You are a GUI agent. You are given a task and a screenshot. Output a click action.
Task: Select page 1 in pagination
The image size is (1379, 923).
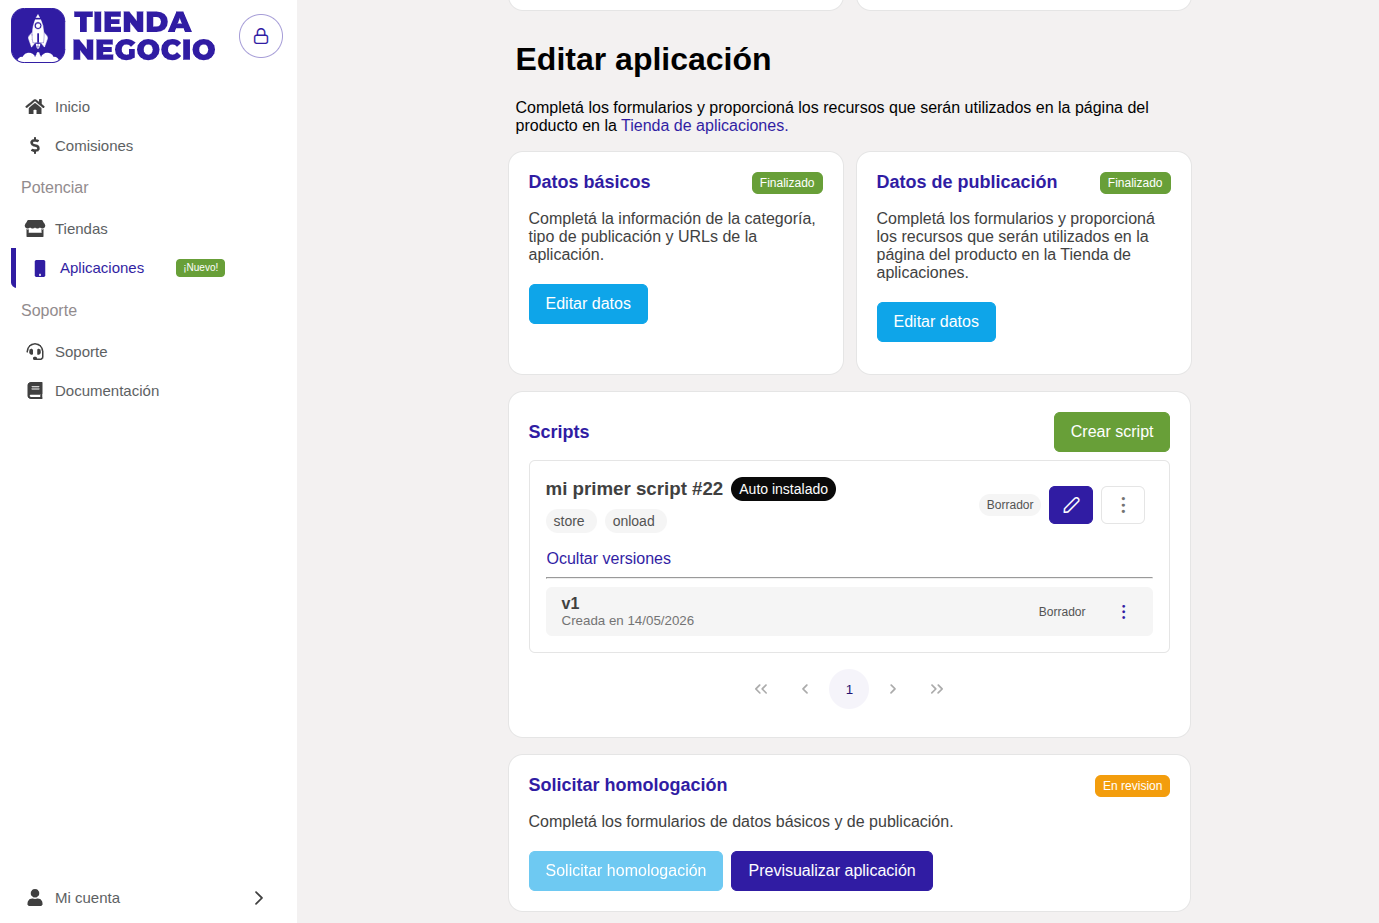click(x=849, y=689)
